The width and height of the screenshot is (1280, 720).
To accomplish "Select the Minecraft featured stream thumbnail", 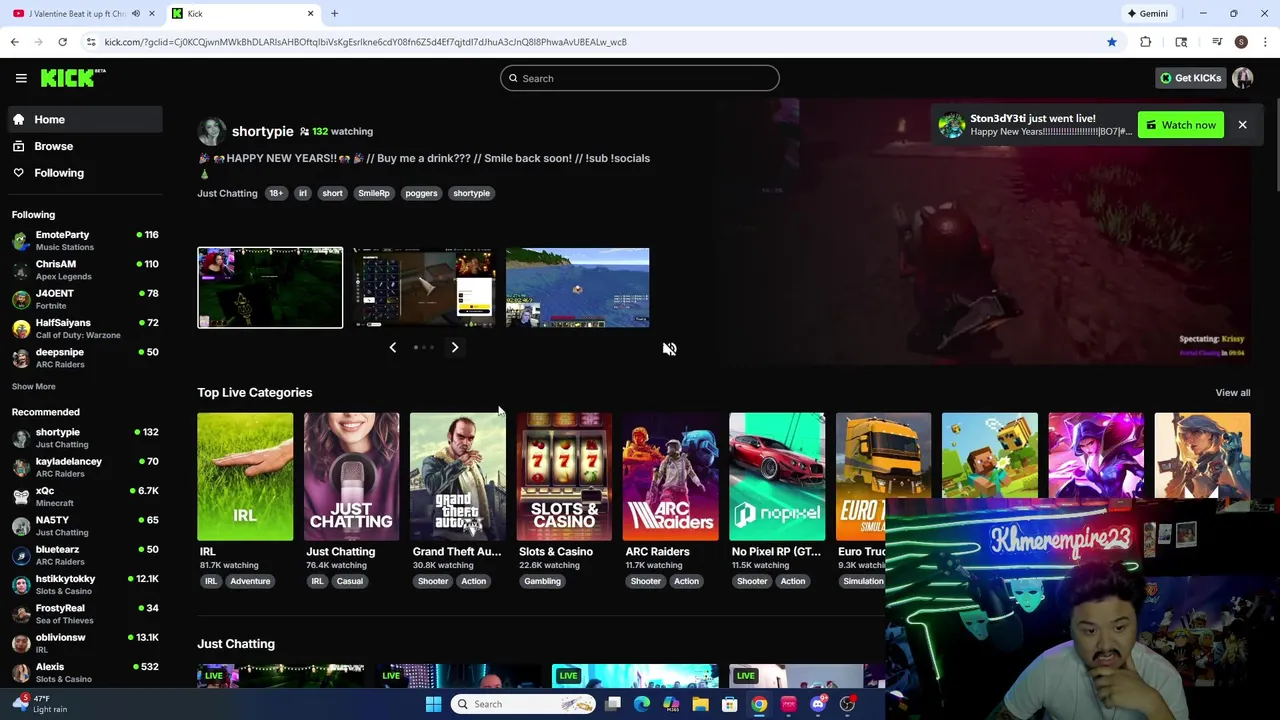I will pyautogui.click(x=577, y=287).
